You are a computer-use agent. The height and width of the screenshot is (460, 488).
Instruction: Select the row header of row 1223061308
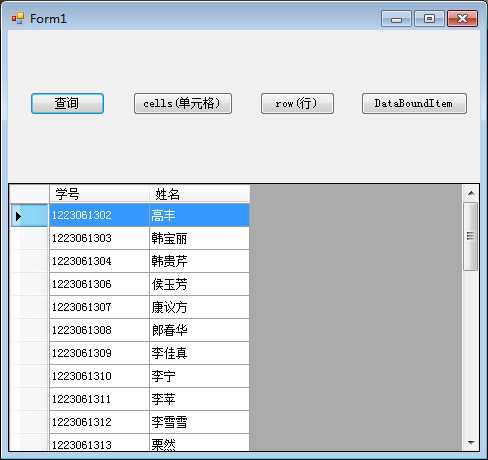30,330
